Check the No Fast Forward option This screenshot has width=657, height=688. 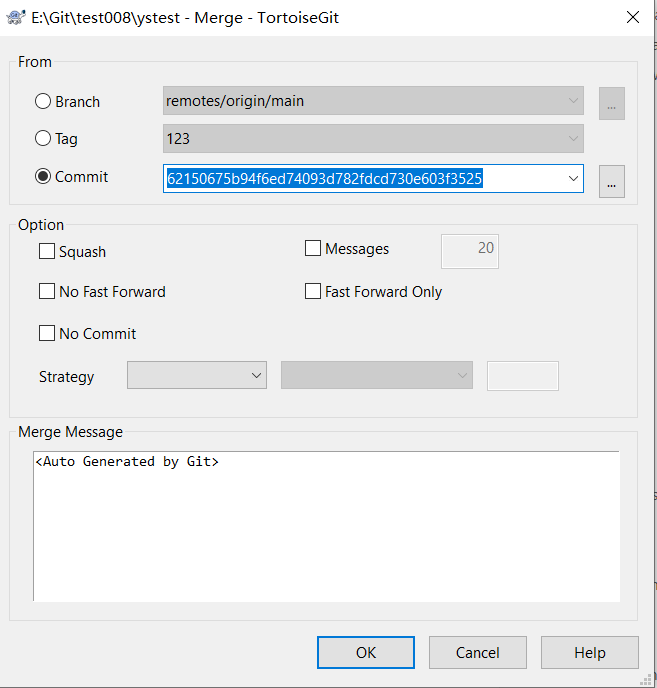tap(47, 291)
